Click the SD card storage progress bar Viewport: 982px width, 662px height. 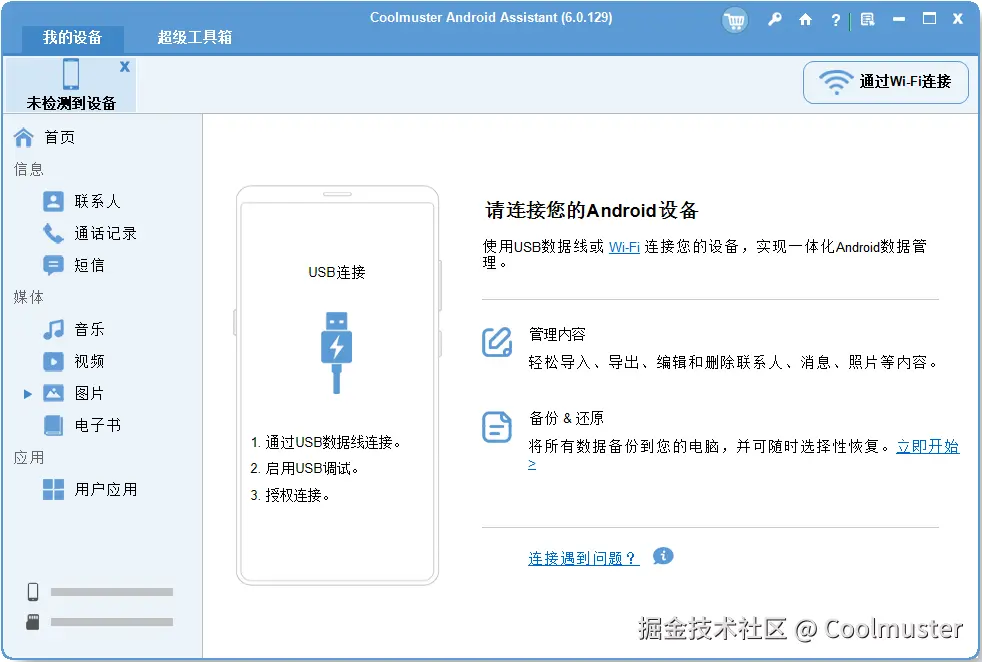[x=111, y=622]
